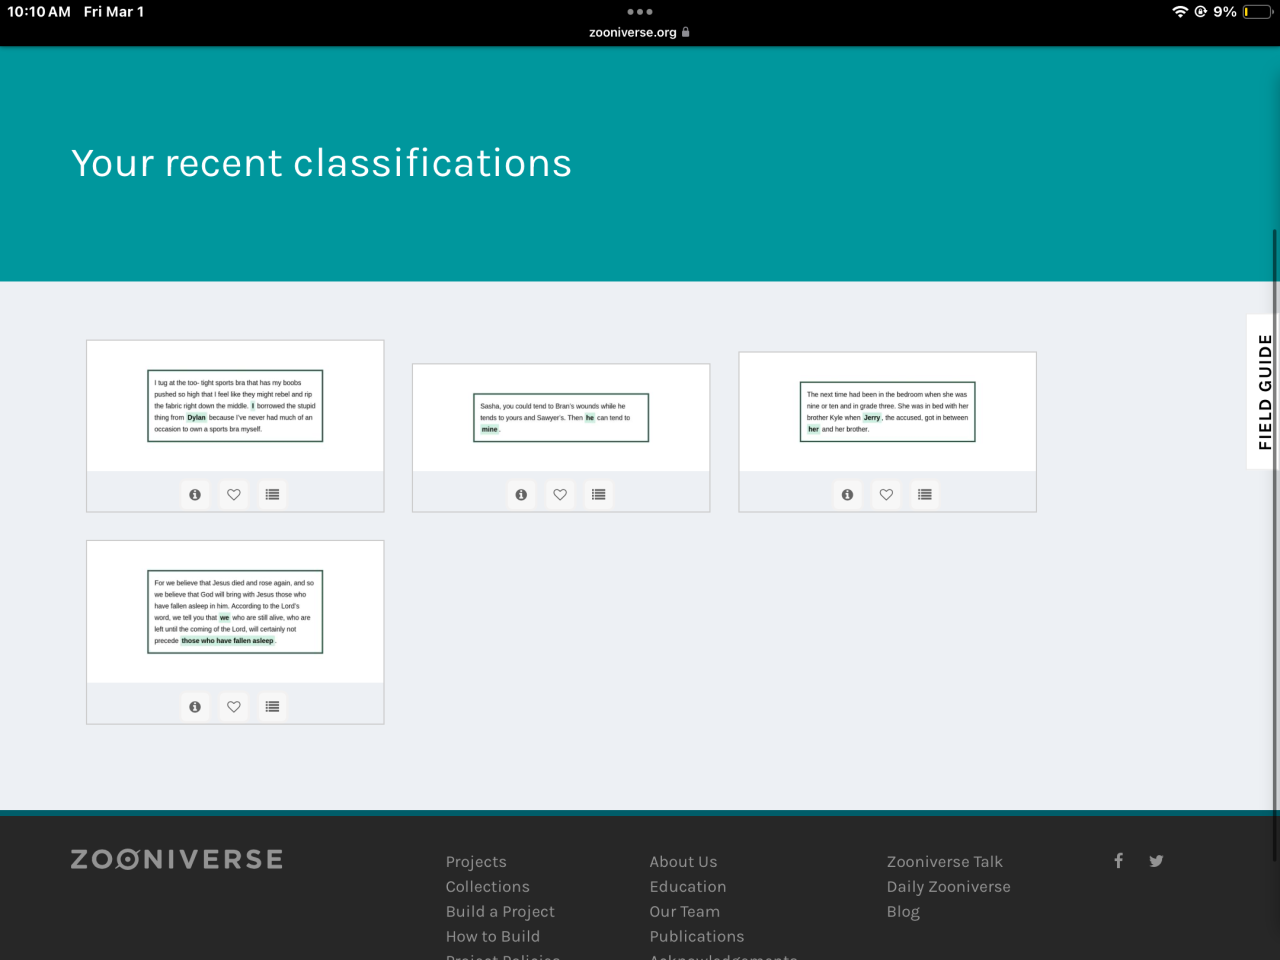Toggle favorite heart on the Sasha card
Screen dimensions: 1280x960
coord(560,494)
